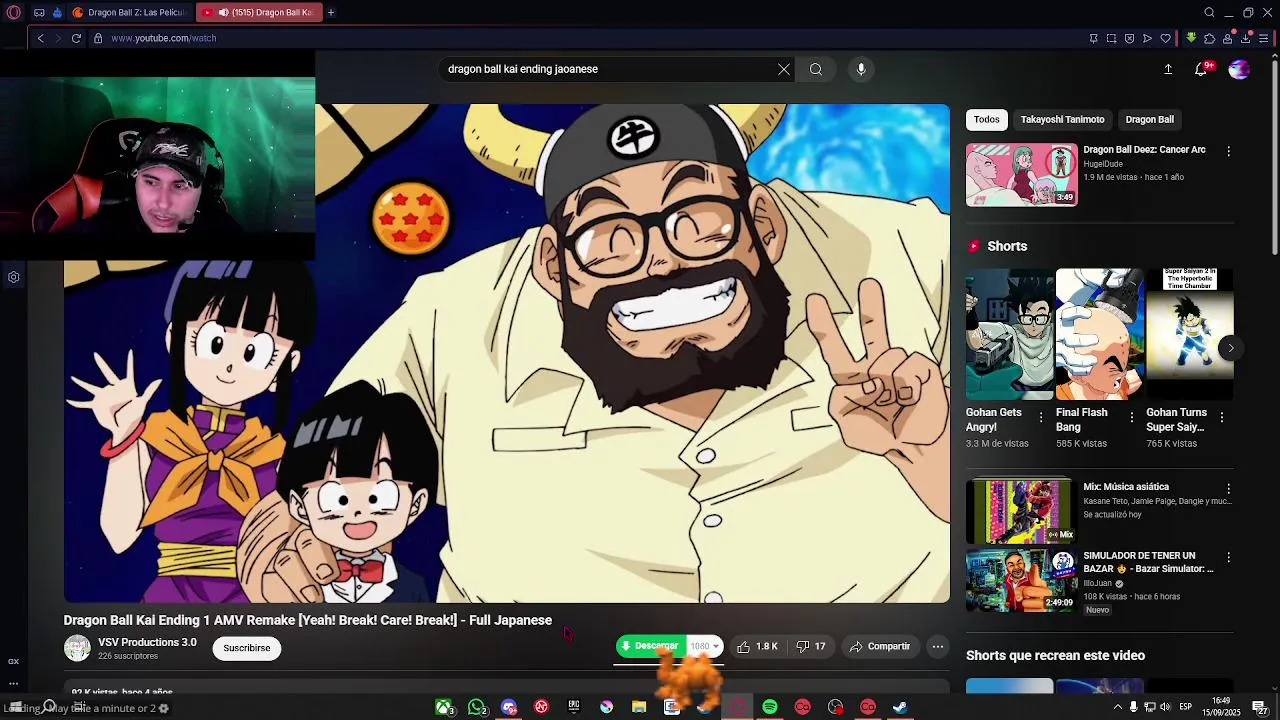Click the YouTube search magnifier button

click(x=816, y=69)
